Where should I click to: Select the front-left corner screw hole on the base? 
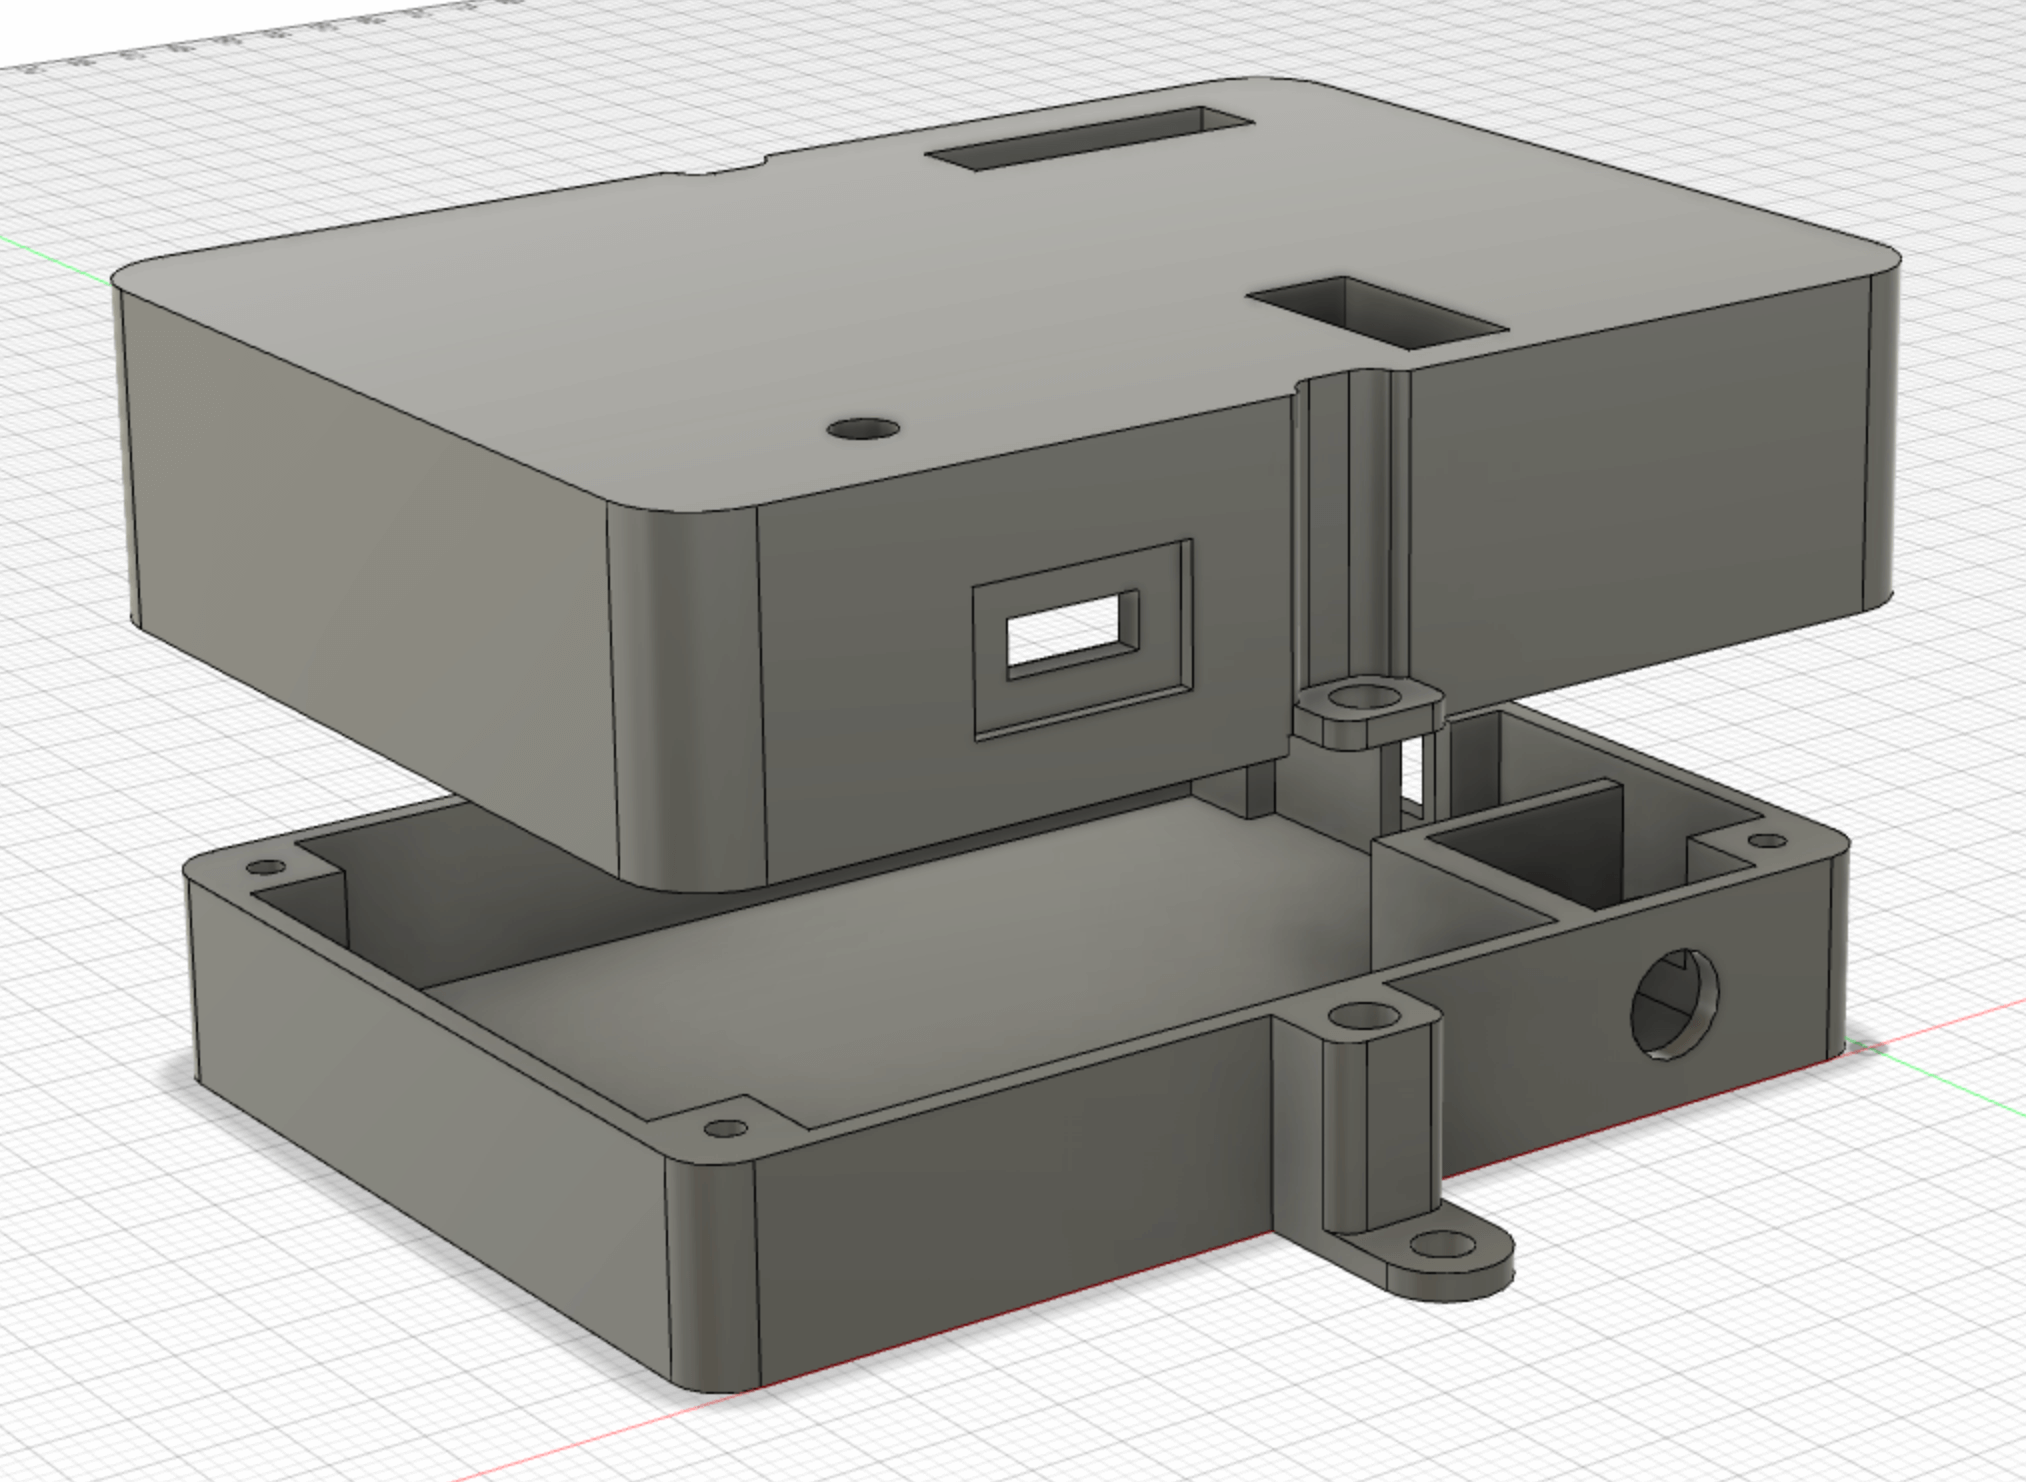point(726,1129)
